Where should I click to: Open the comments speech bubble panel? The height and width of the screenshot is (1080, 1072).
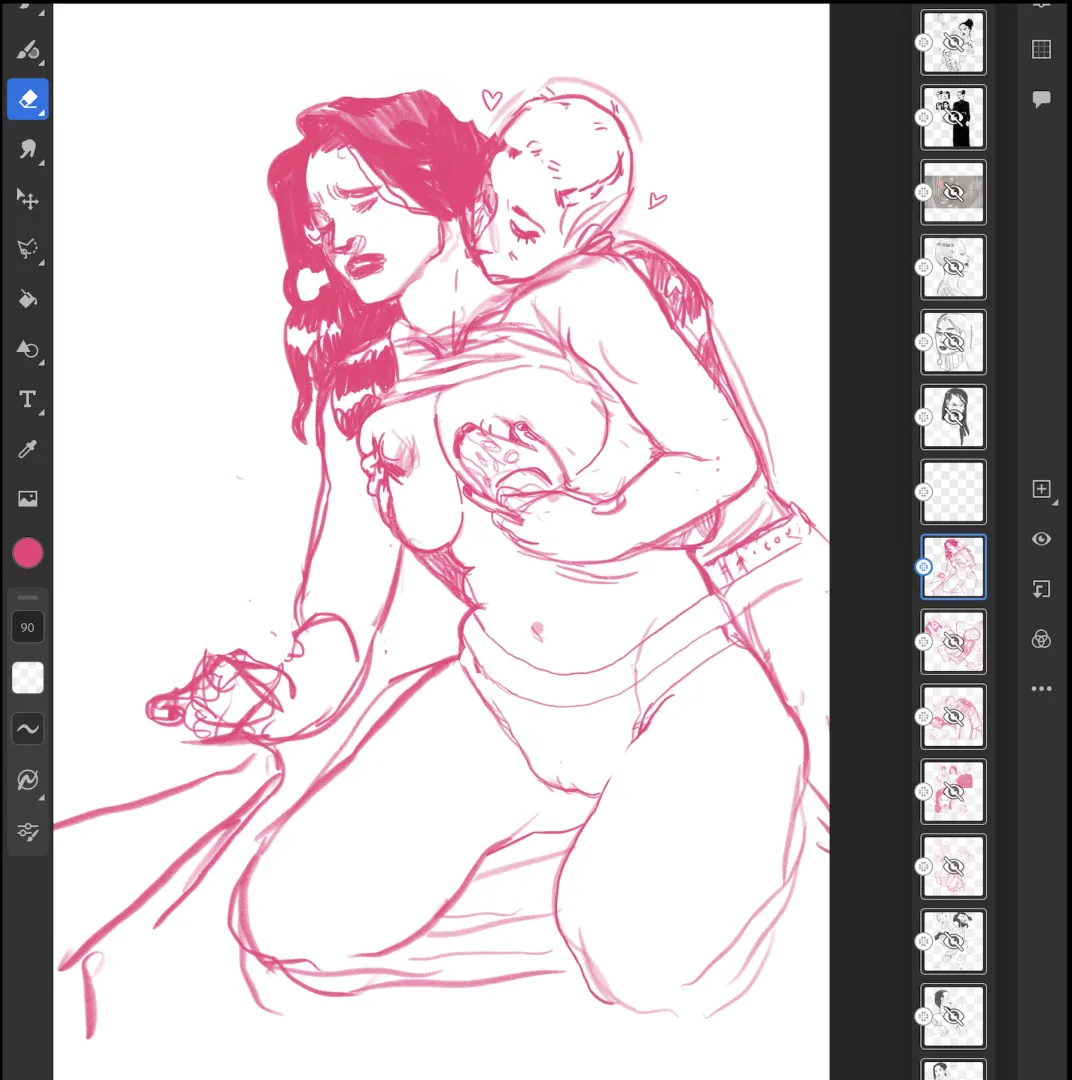[x=1041, y=99]
